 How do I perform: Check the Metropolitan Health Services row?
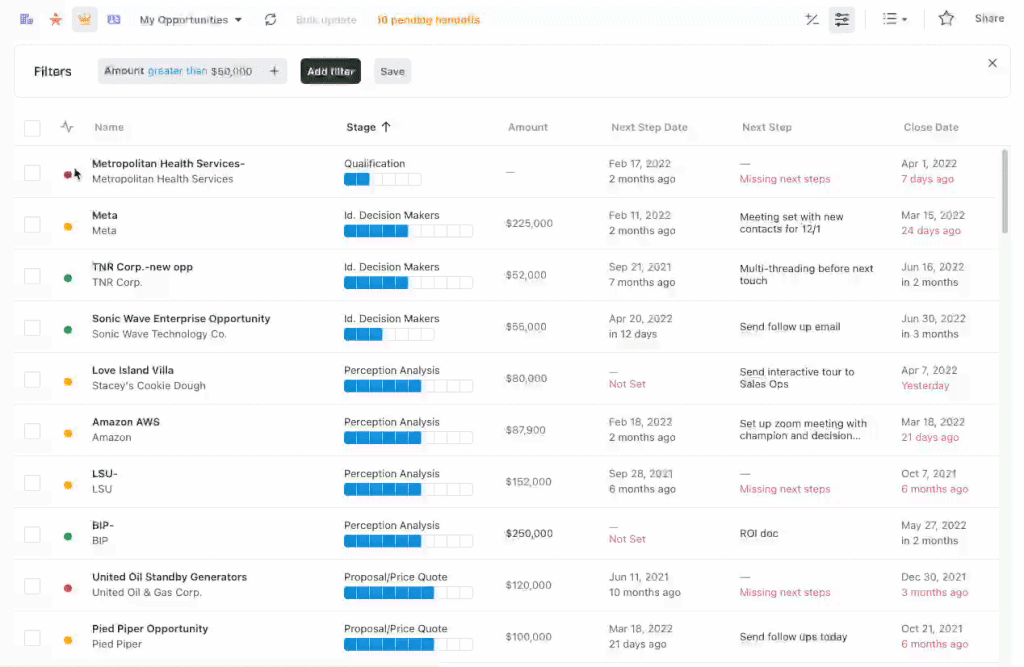(32, 172)
